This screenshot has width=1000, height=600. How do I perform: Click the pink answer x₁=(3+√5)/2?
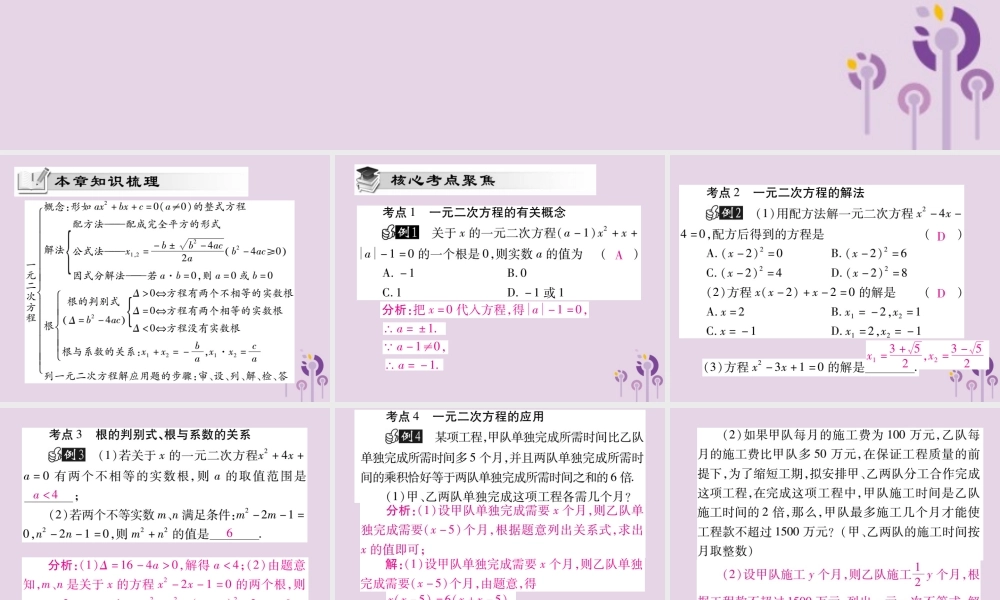(893, 356)
